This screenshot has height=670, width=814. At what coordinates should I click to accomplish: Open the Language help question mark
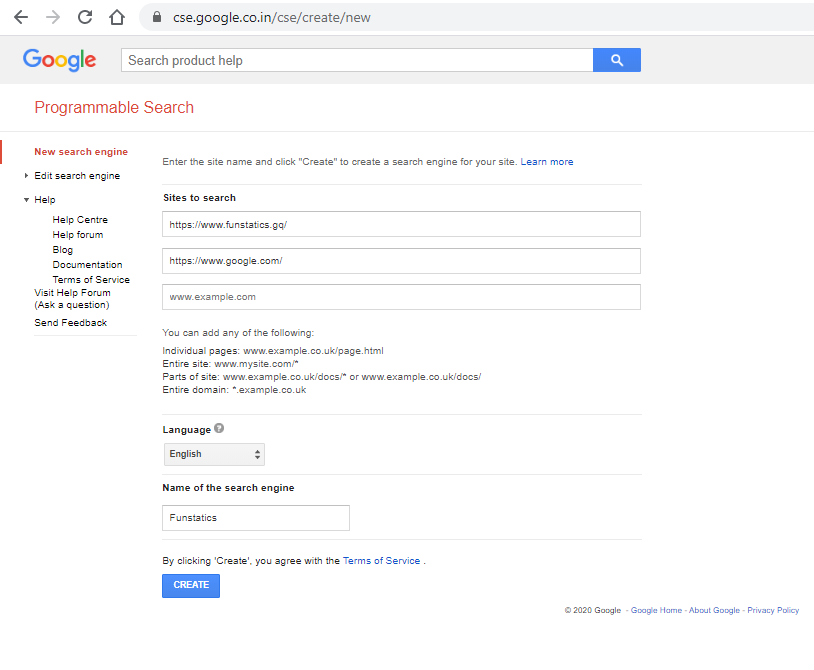coord(219,428)
